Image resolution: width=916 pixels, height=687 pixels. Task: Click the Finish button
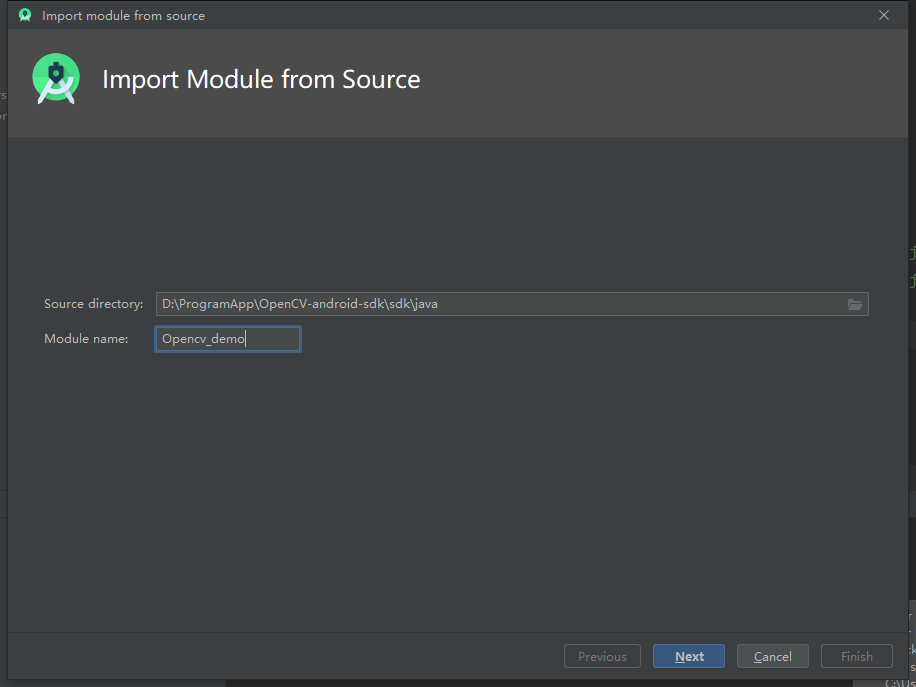(857, 656)
